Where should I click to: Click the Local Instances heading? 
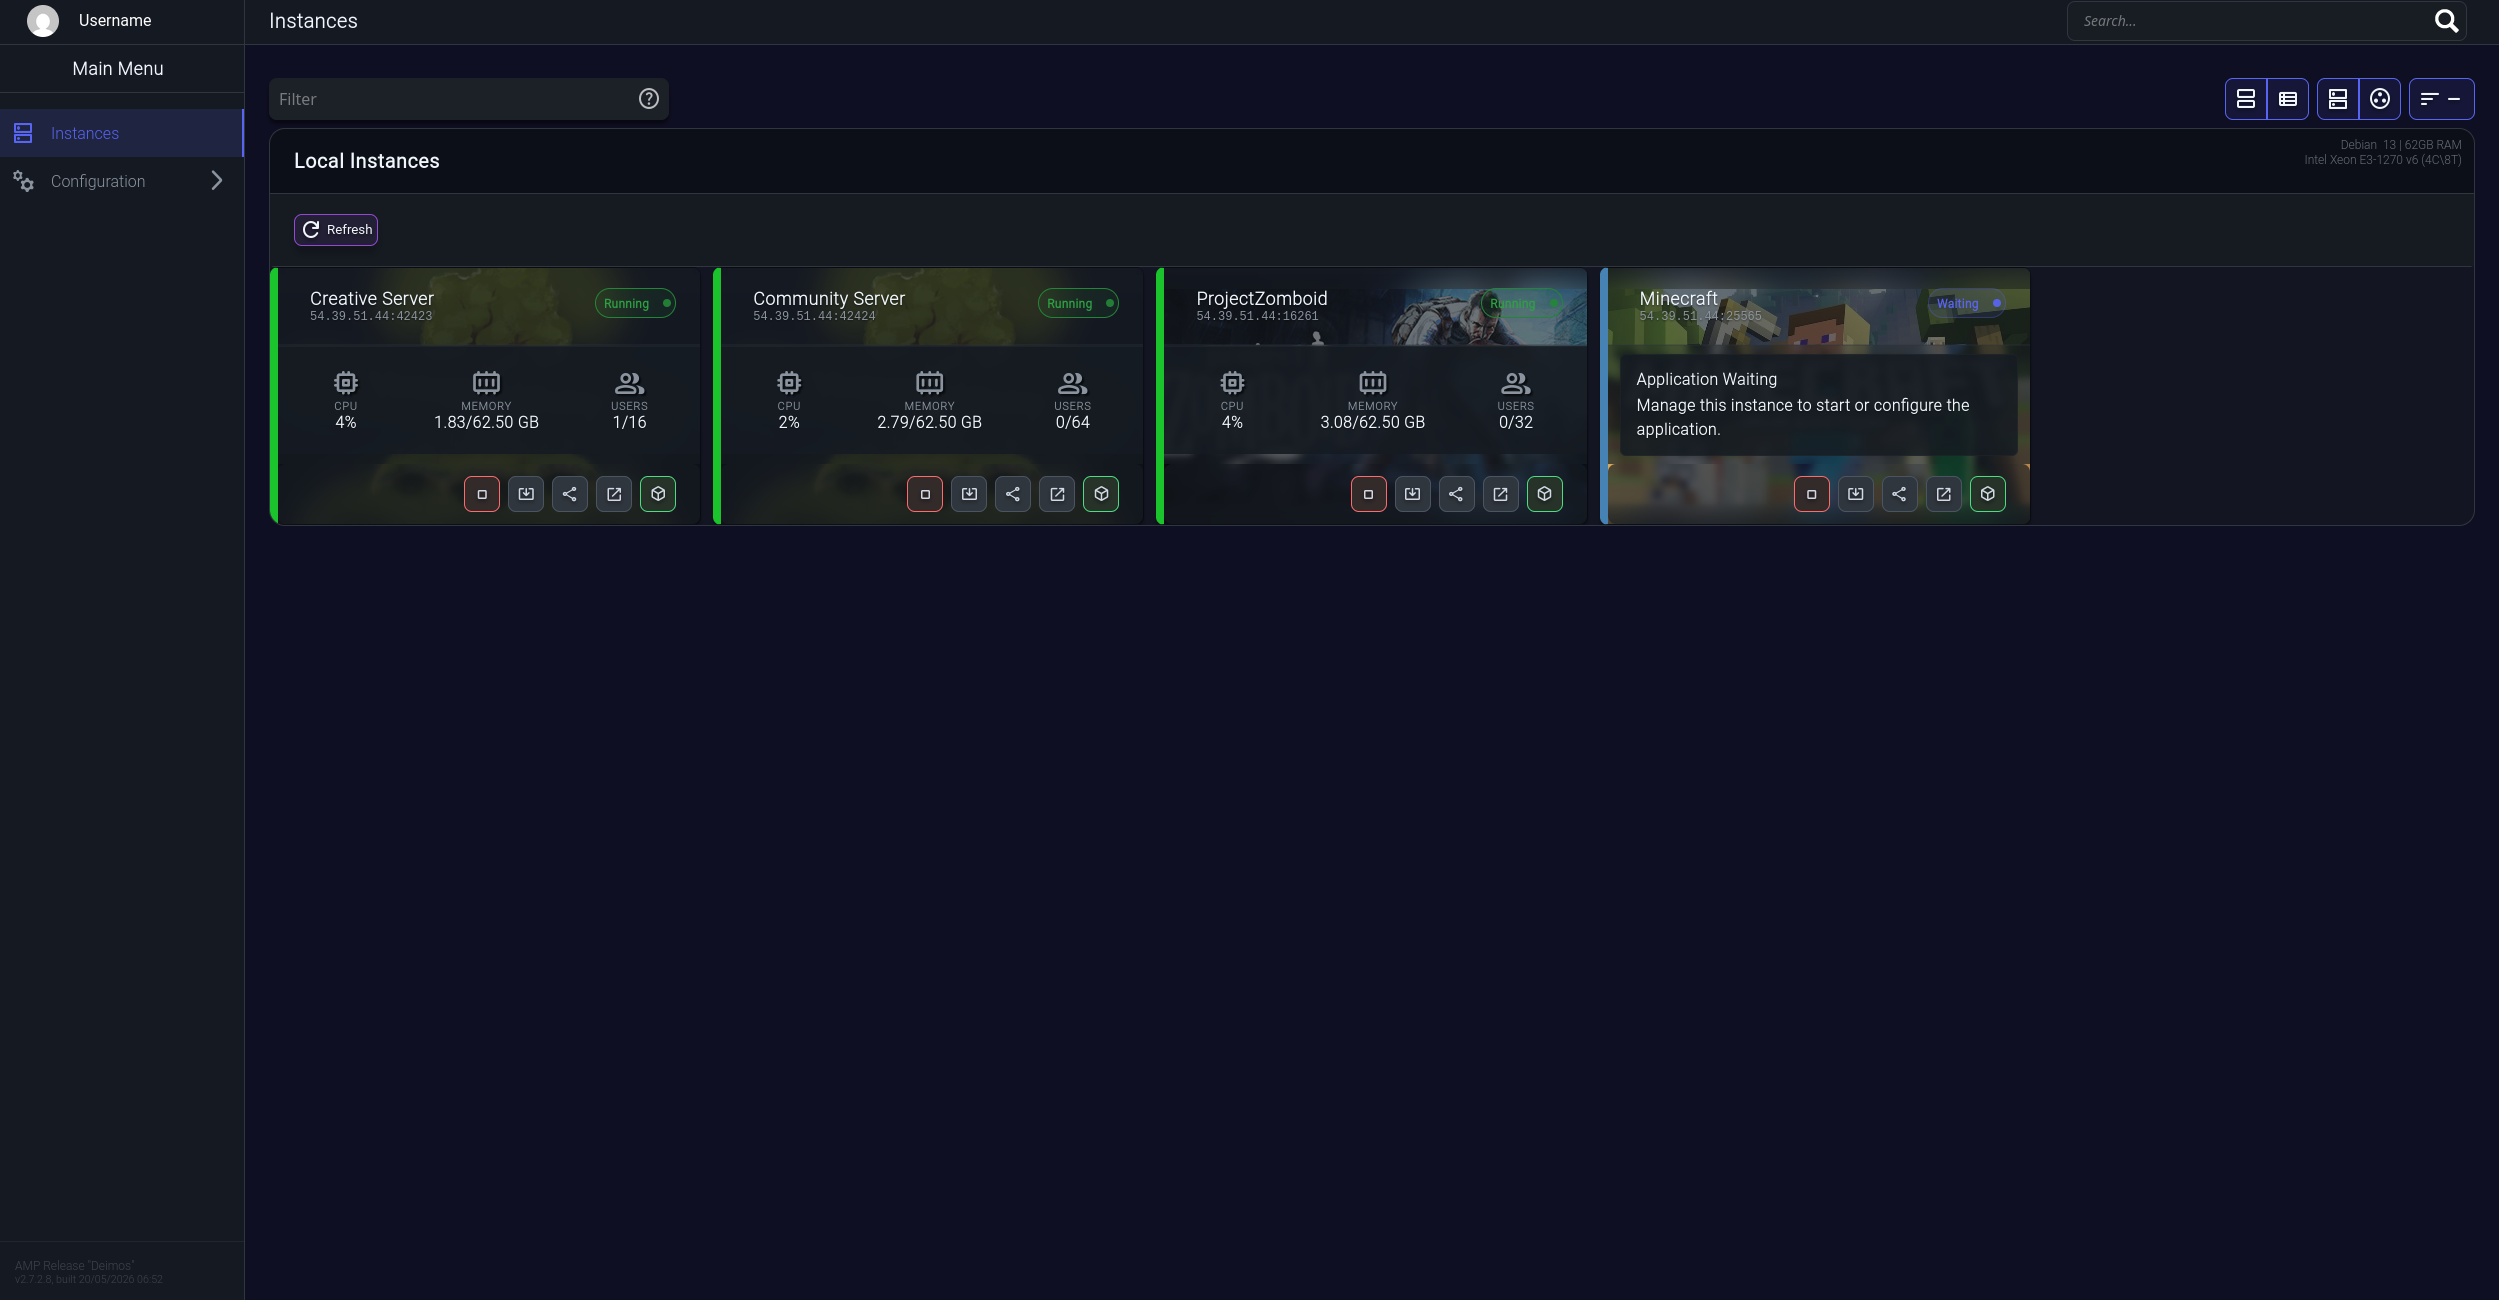coord(367,161)
